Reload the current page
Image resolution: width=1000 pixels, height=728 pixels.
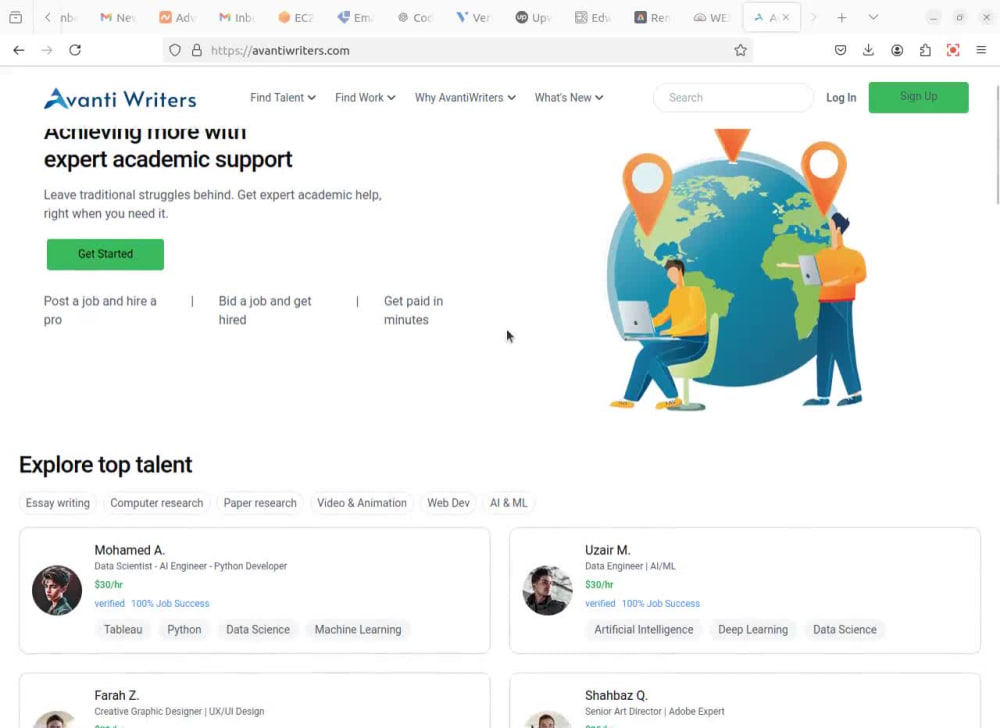point(75,50)
